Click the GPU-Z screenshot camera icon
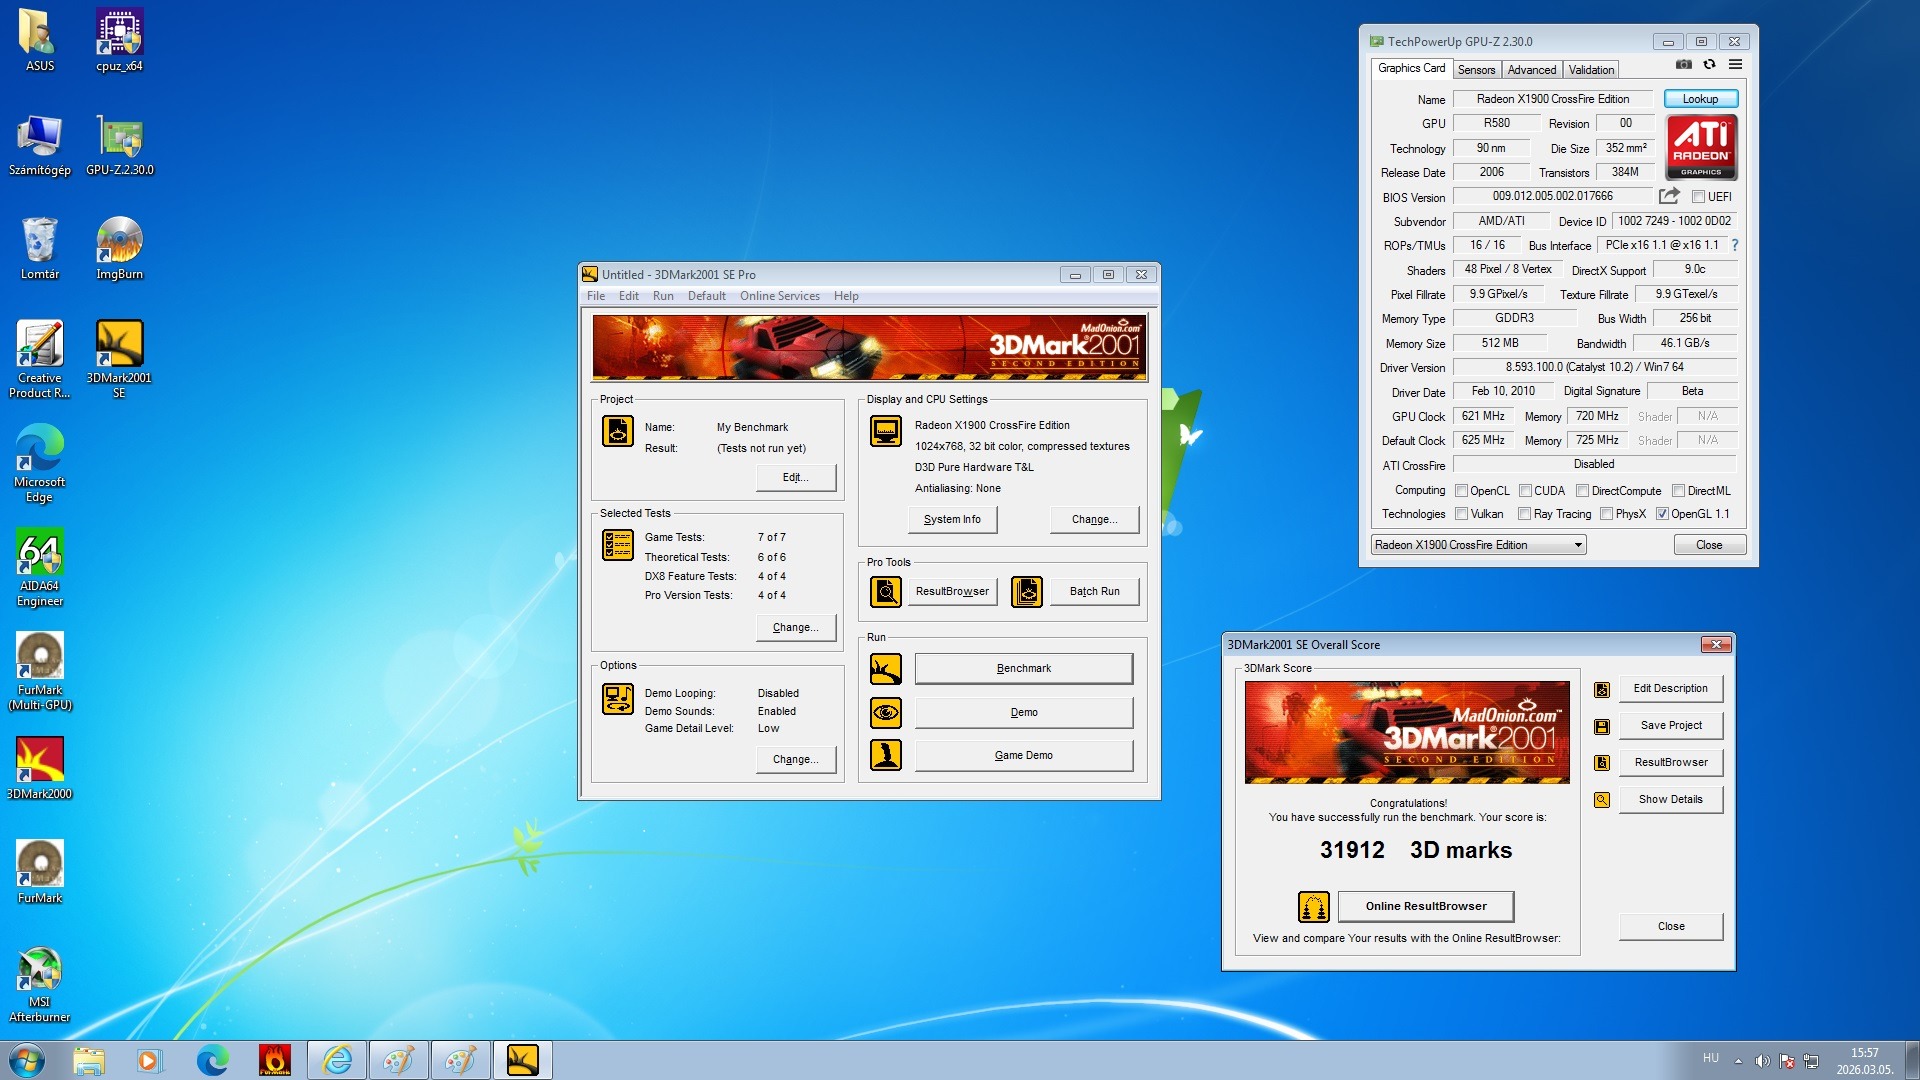 (1684, 65)
